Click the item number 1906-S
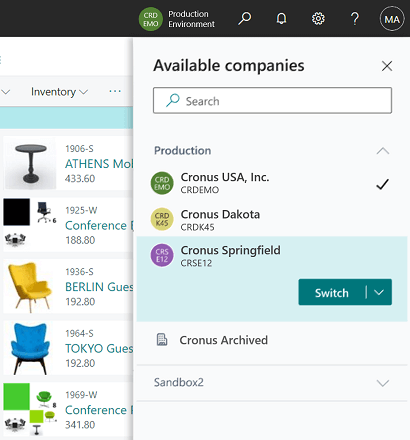This screenshot has width=410, height=440. click(x=79, y=149)
